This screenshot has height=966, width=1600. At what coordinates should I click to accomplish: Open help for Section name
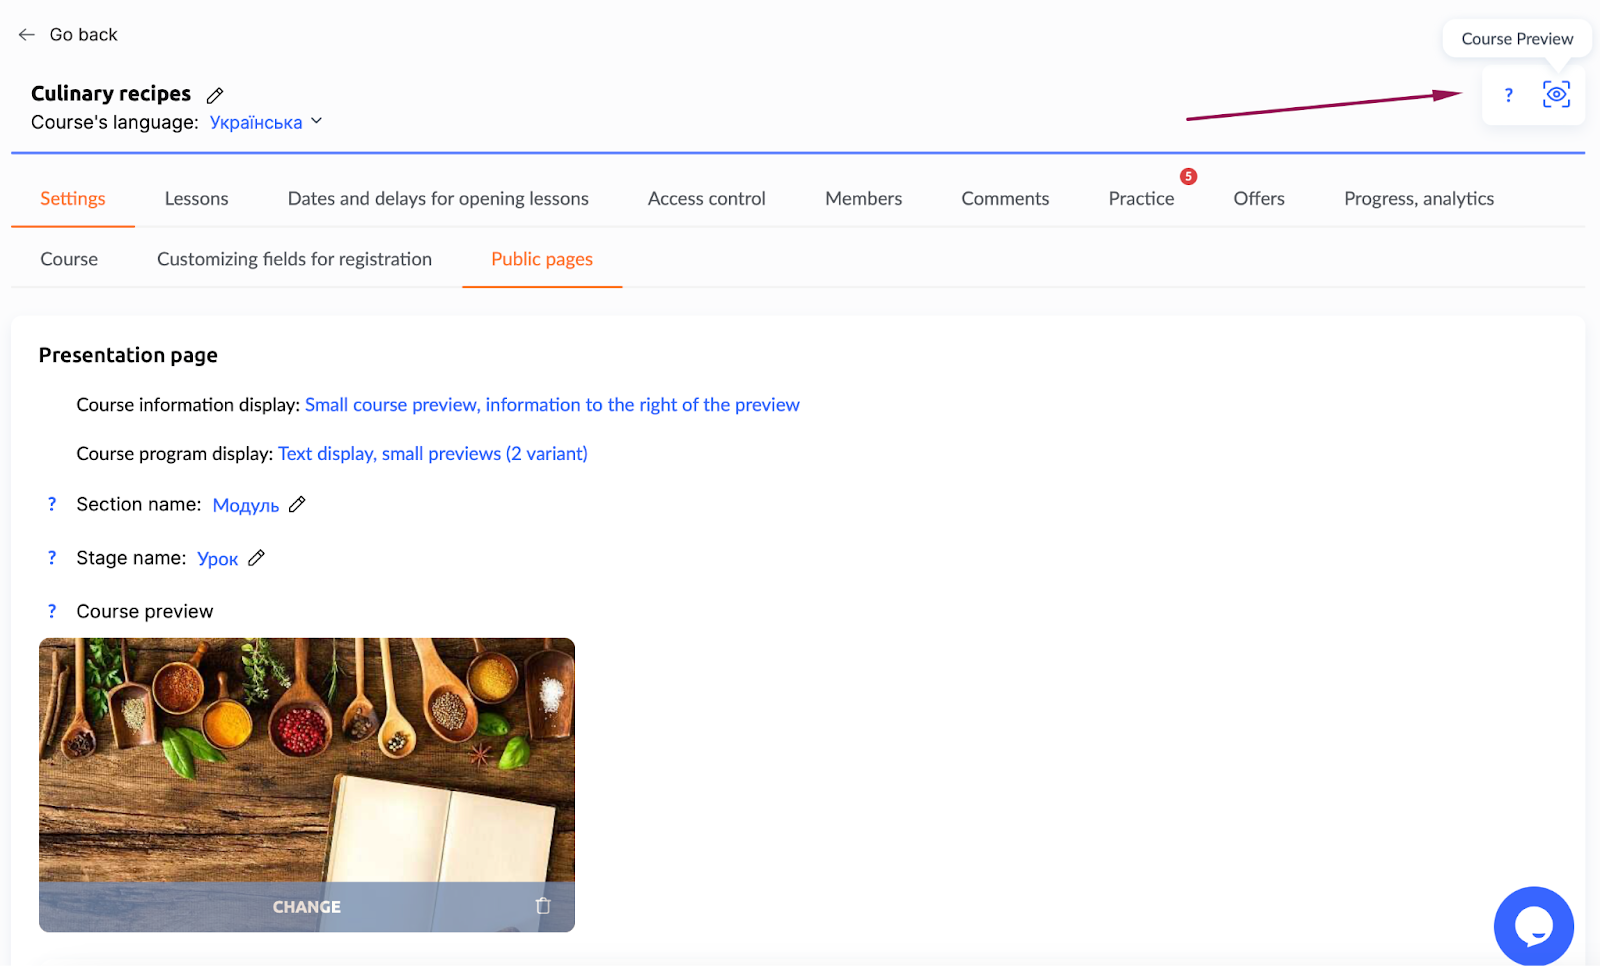[52, 504]
